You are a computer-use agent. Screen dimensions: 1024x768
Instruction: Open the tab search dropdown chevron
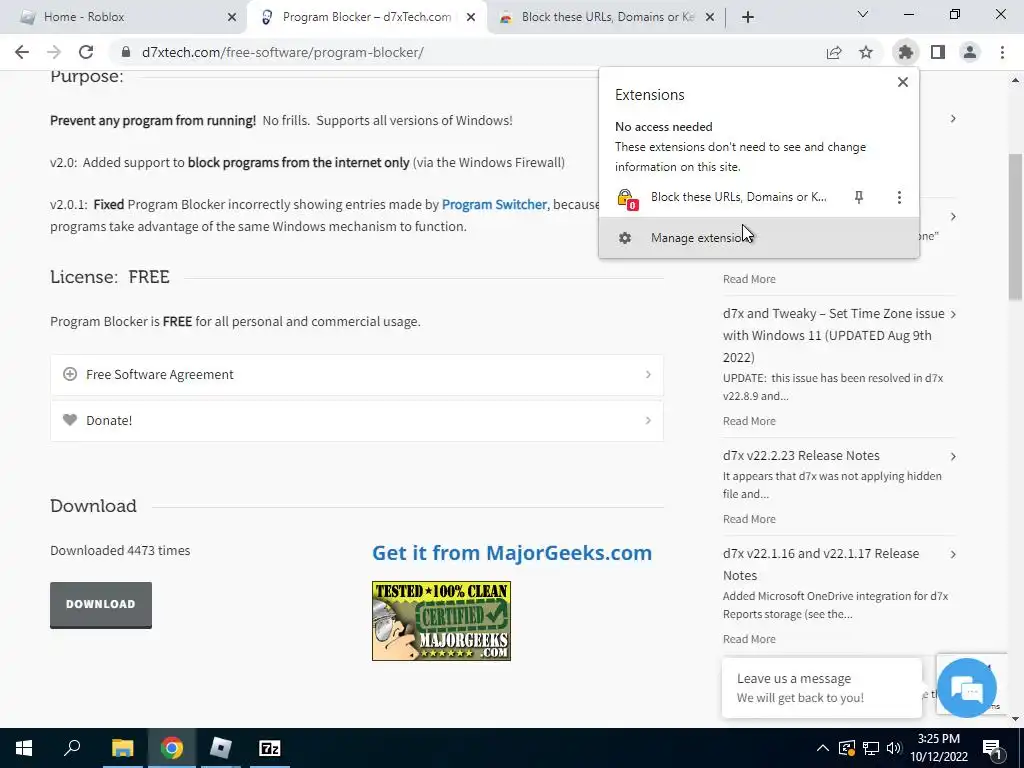click(863, 14)
